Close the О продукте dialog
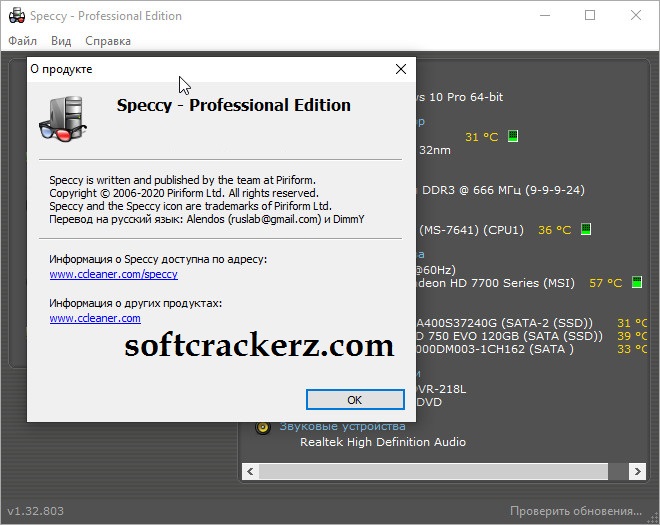 pyautogui.click(x=401, y=69)
